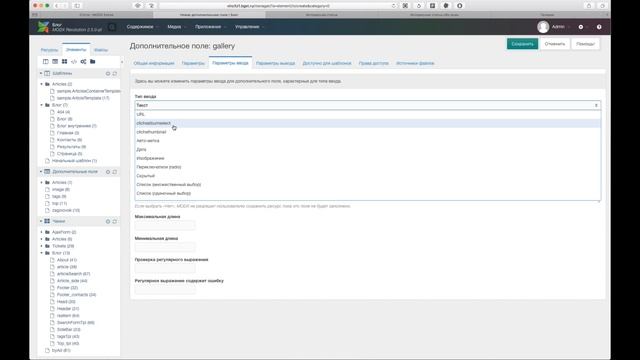Open the Контакты template in tree
Image resolution: width=640 pixels, height=360 pixels.
click(69, 140)
